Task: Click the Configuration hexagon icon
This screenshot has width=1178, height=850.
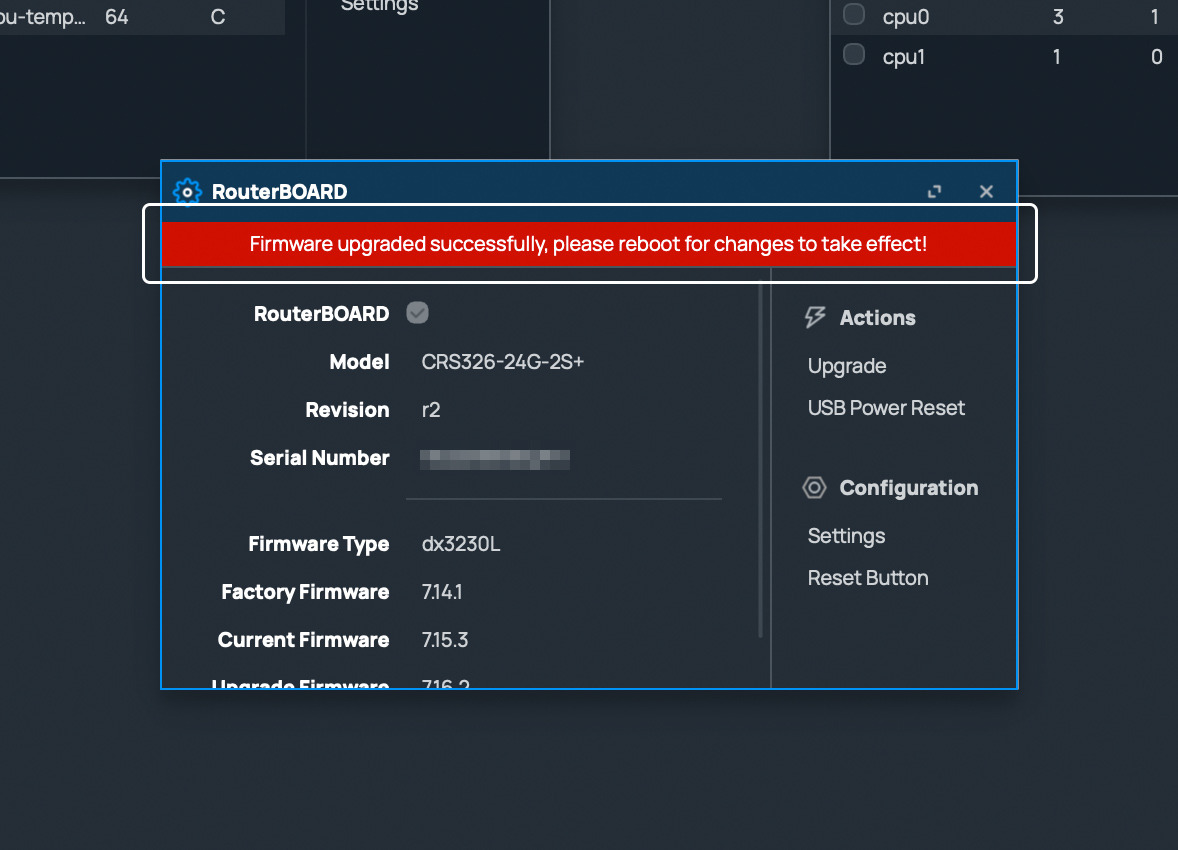Action: [x=814, y=488]
